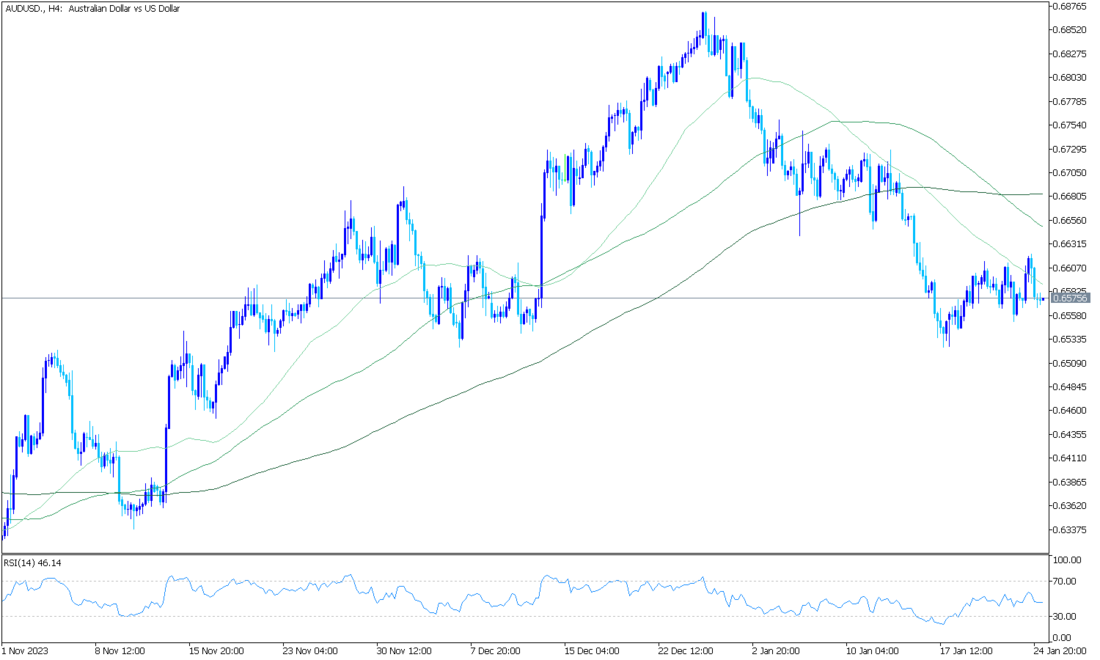Click the 0.67050 price axis label

point(1071,173)
